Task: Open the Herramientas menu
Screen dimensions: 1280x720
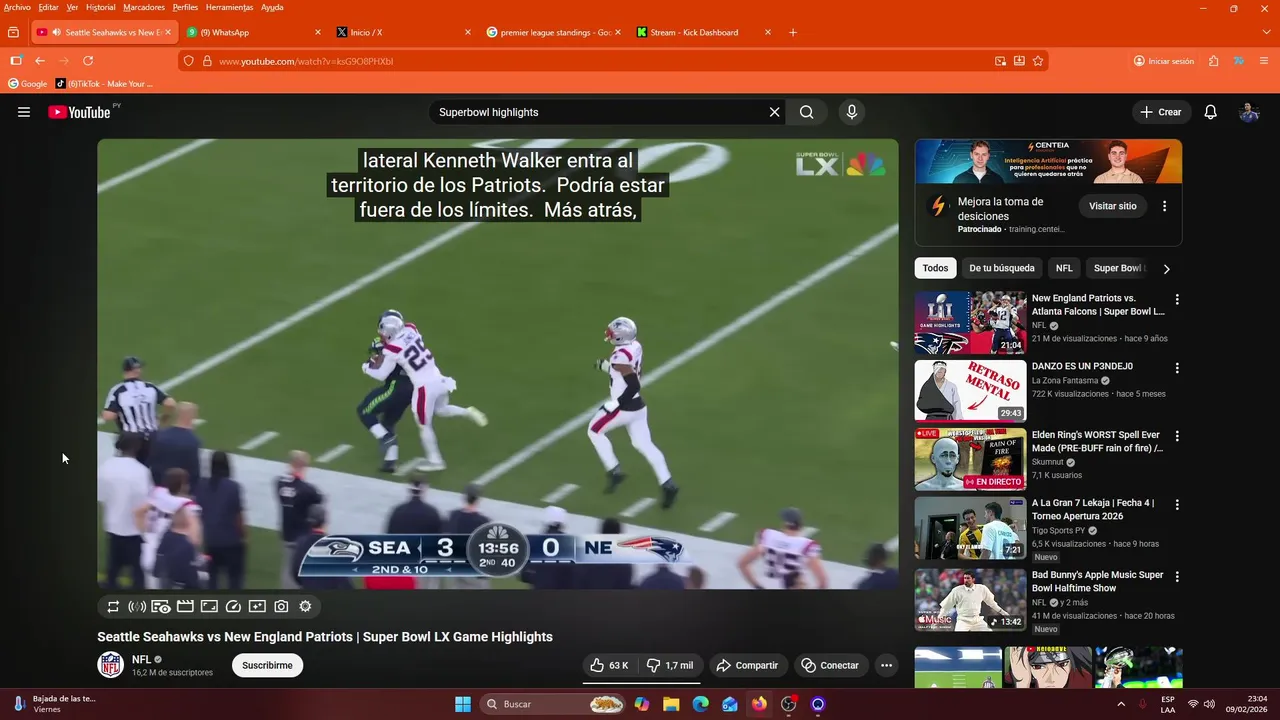Action: click(229, 7)
